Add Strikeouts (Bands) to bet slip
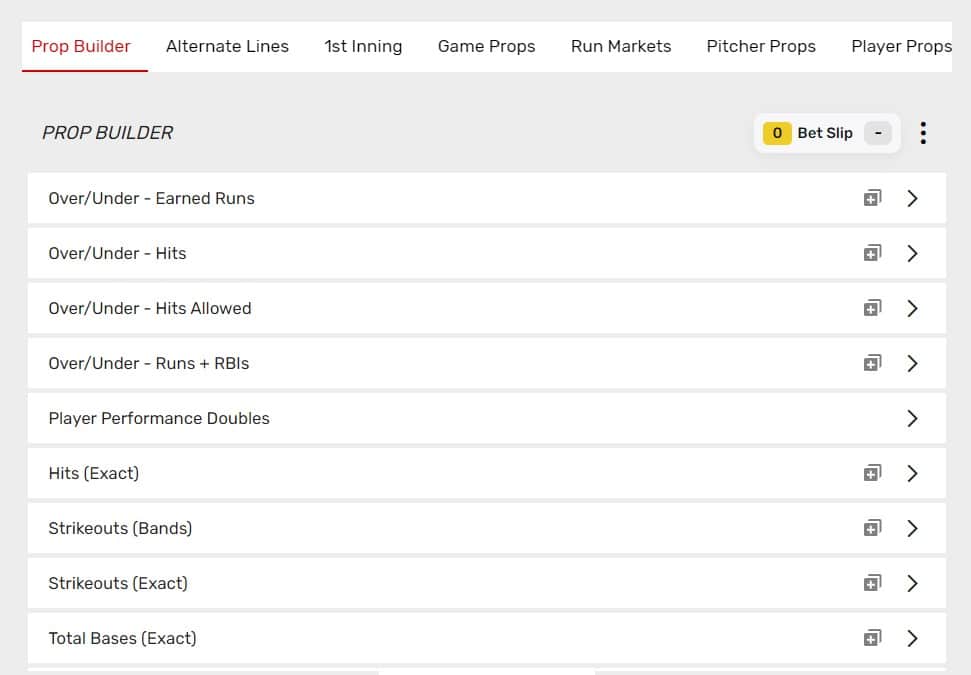This screenshot has width=971, height=675. 872,528
